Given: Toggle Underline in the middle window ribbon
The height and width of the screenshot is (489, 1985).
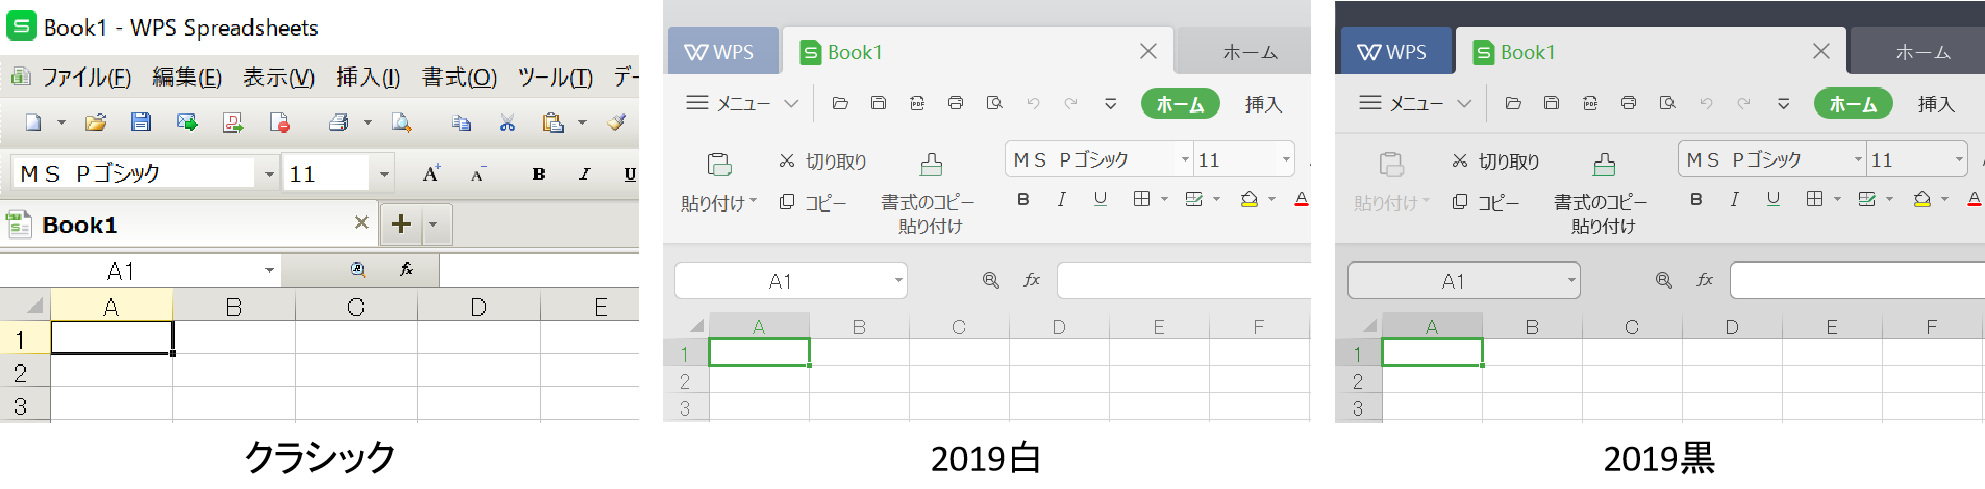Looking at the screenshot, I should (x=1100, y=199).
